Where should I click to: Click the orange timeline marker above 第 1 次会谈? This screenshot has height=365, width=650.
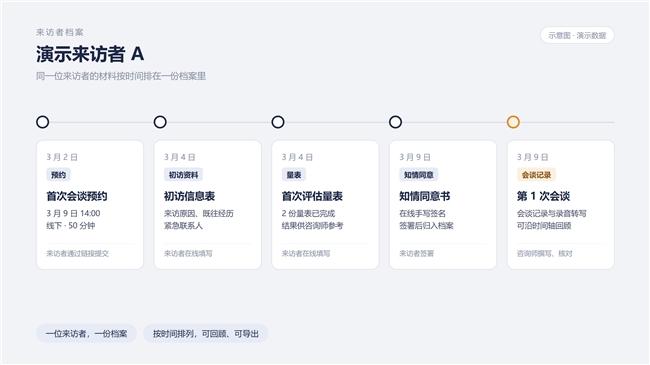click(x=513, y=122)
